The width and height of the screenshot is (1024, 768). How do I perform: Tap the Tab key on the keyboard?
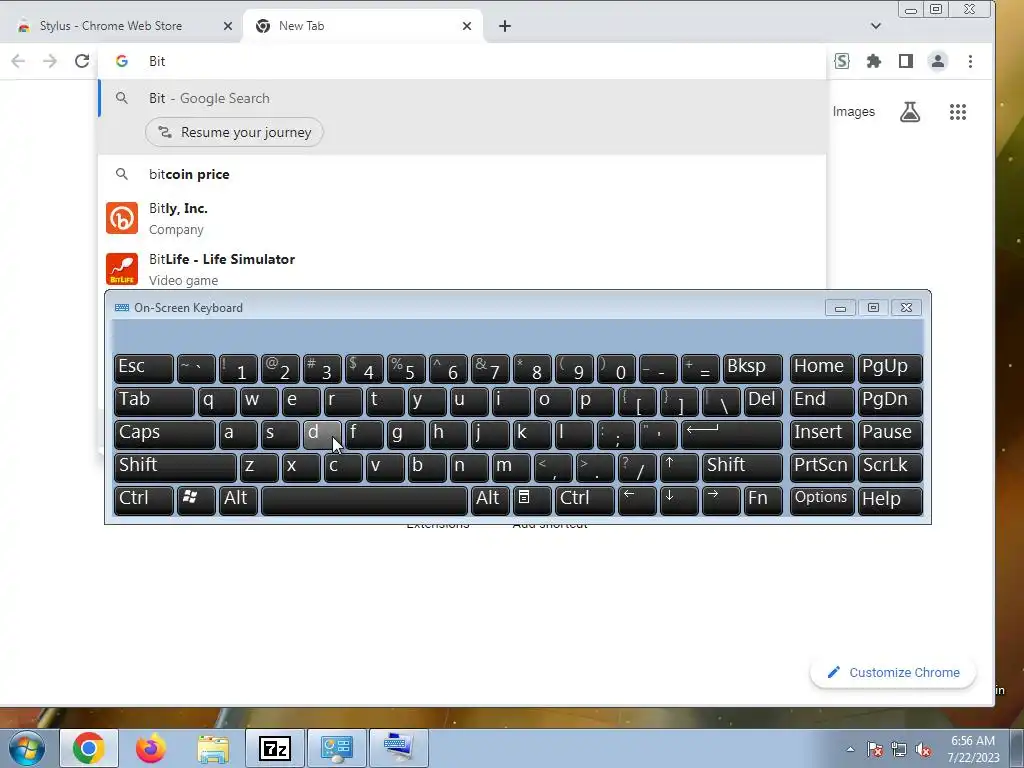pyautogui.click(x=154, y=402)
